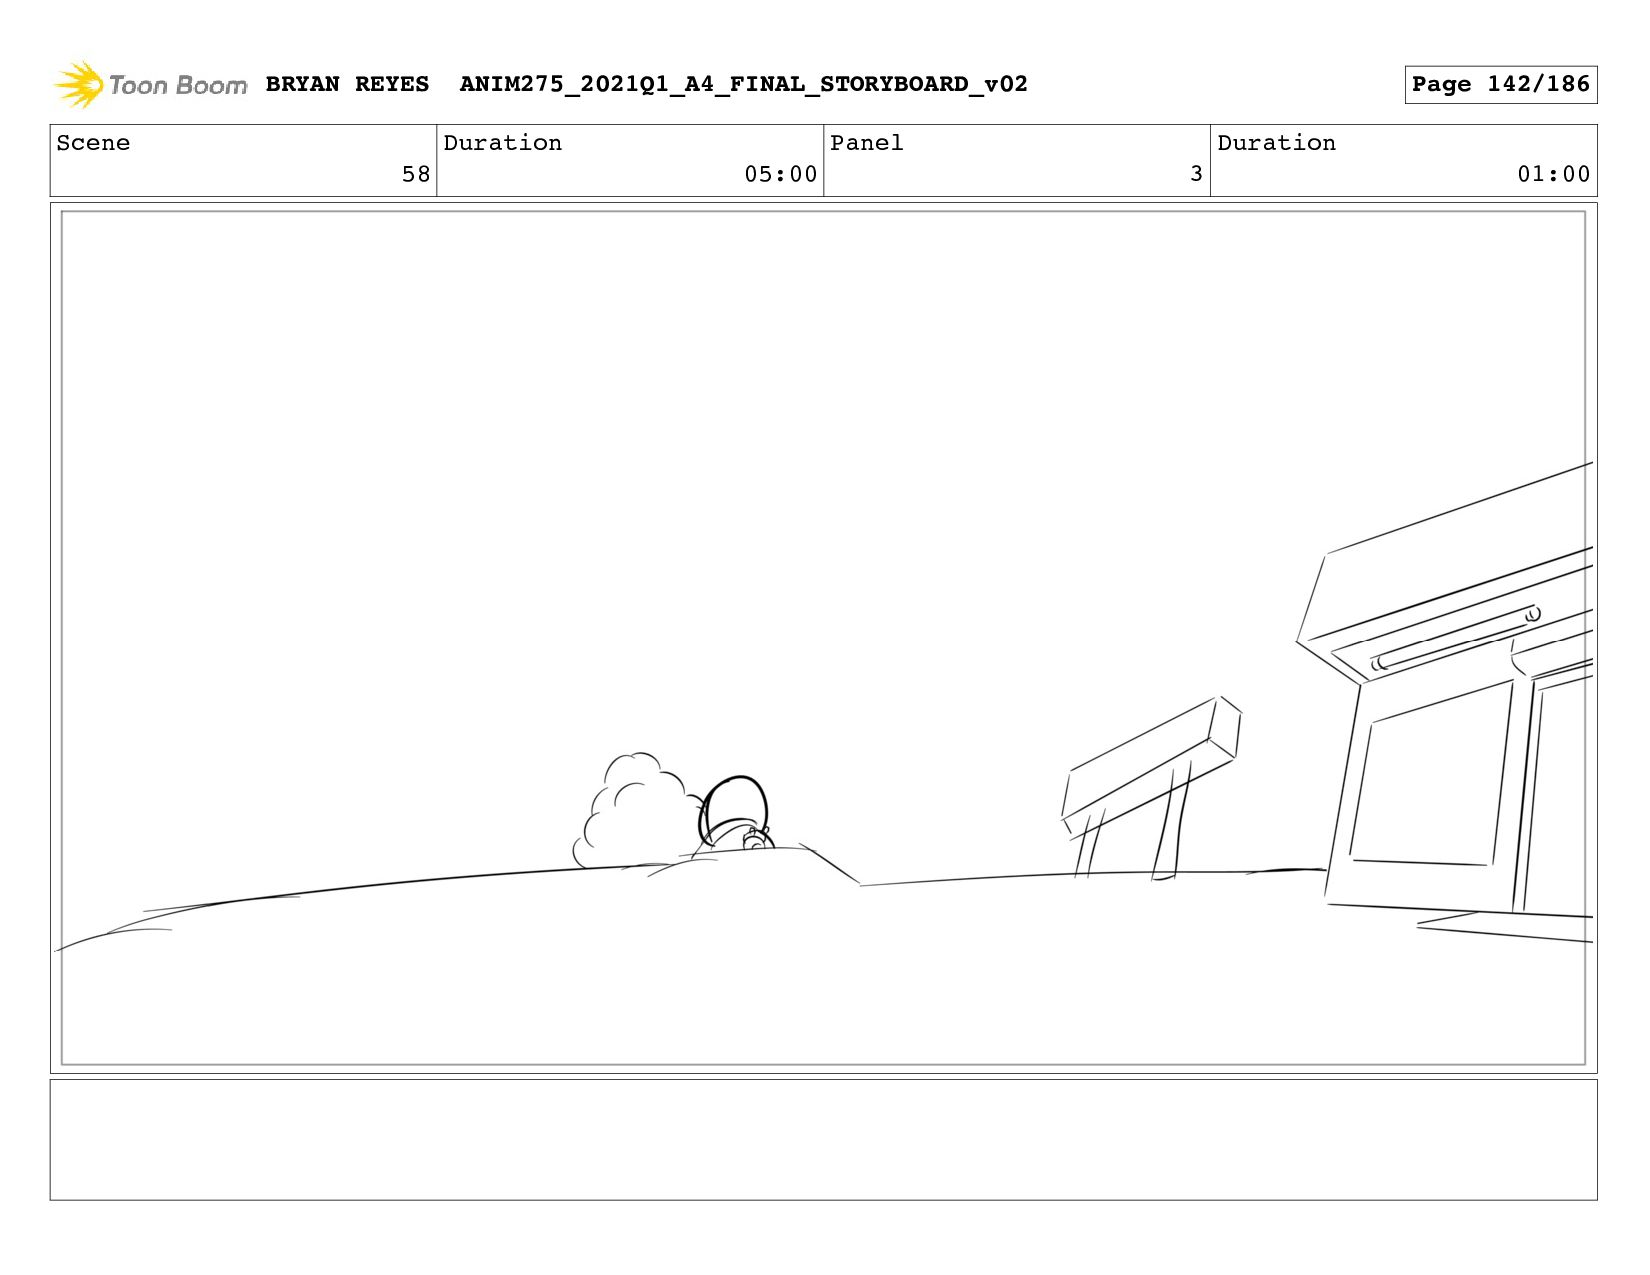Image resolution: width=1650 pixels, height=1275 pixels.
Task: Select the author name BRYAN REYES
Action: click(347, 84)
